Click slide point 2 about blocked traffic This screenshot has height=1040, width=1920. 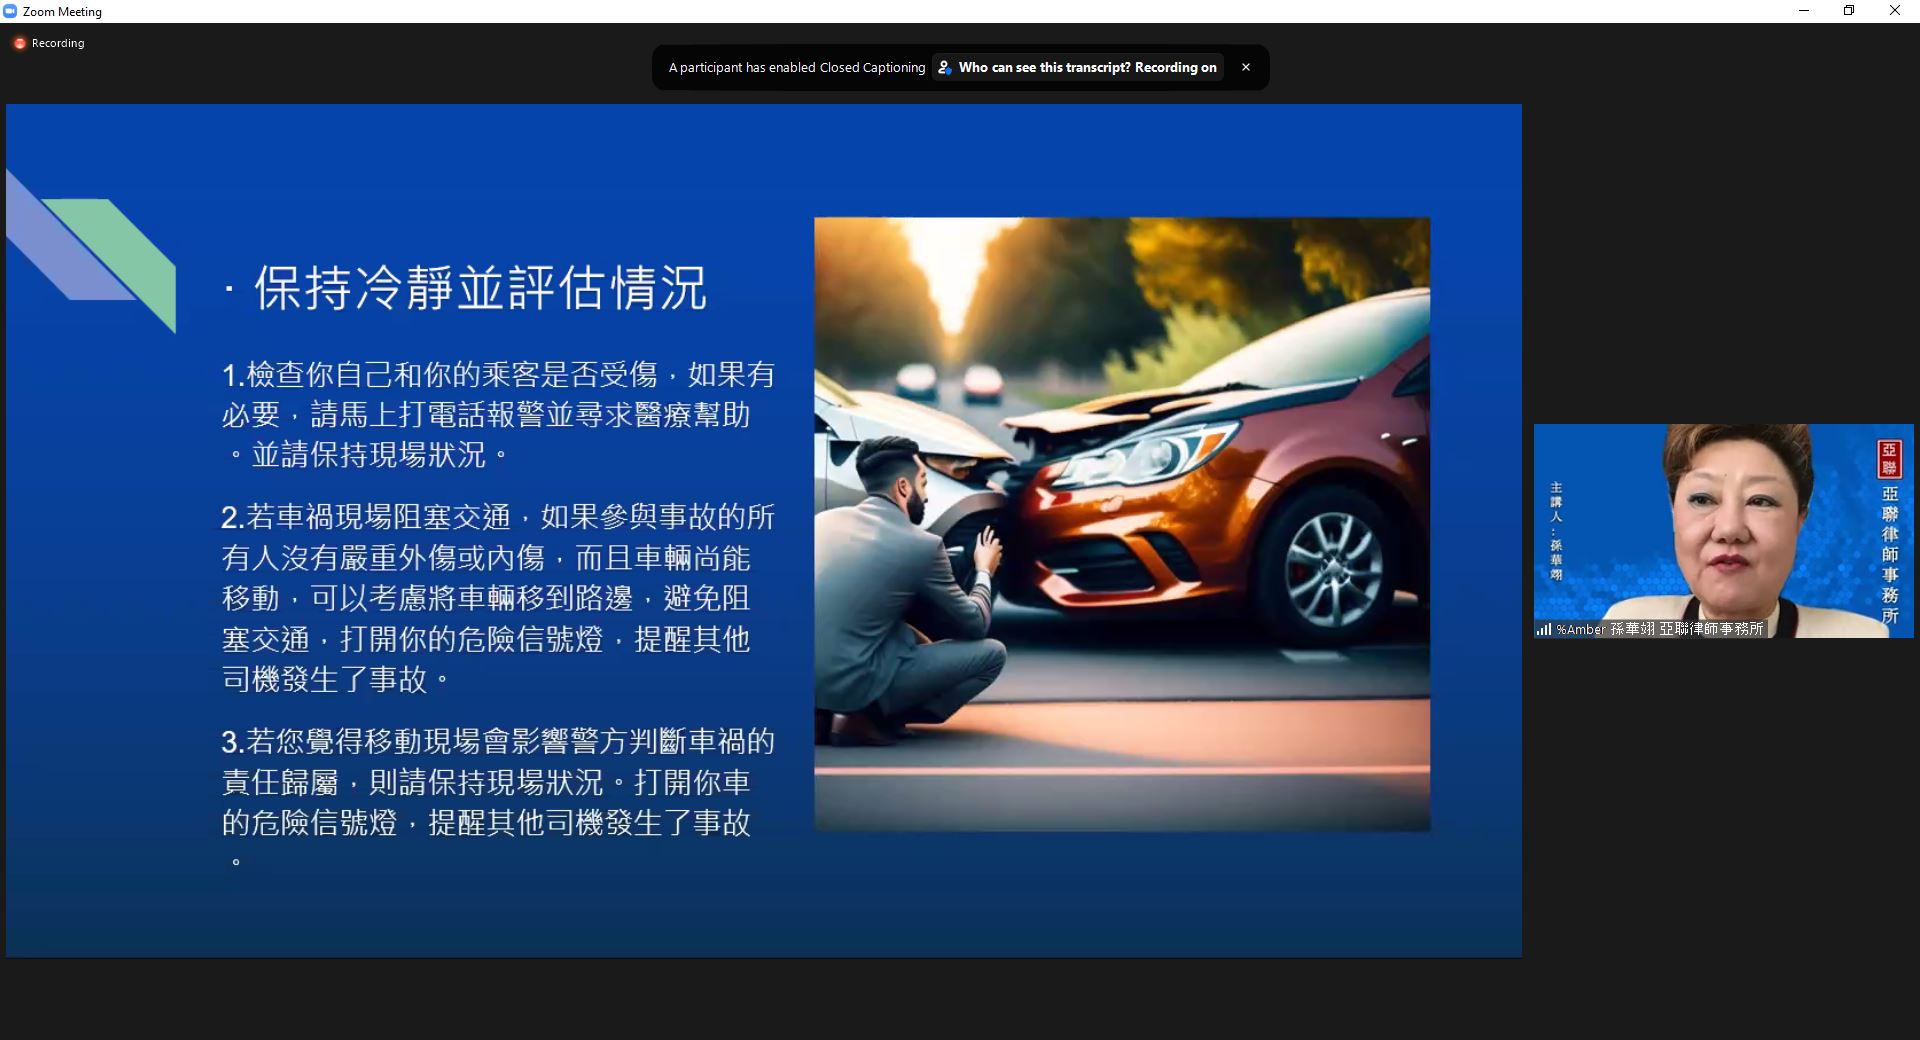[497, 598]
